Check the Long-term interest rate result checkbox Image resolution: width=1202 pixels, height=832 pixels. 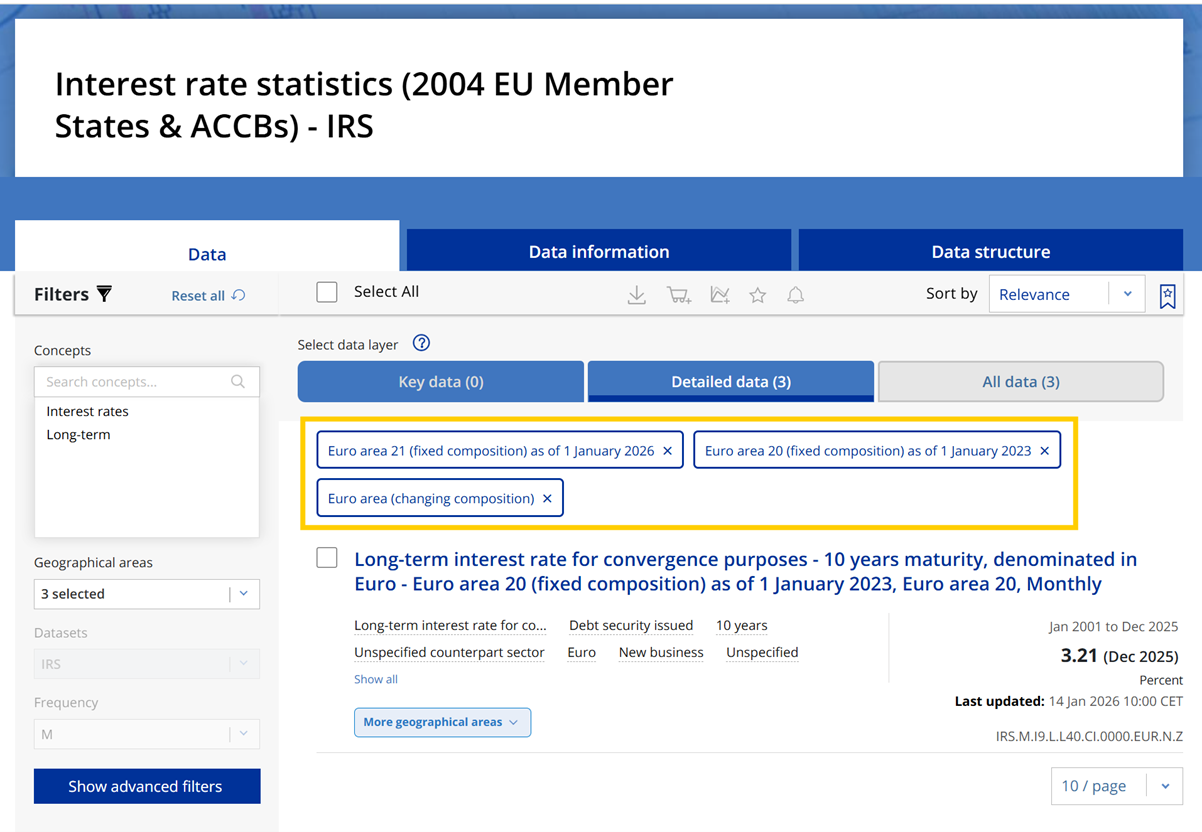[327, 558]
